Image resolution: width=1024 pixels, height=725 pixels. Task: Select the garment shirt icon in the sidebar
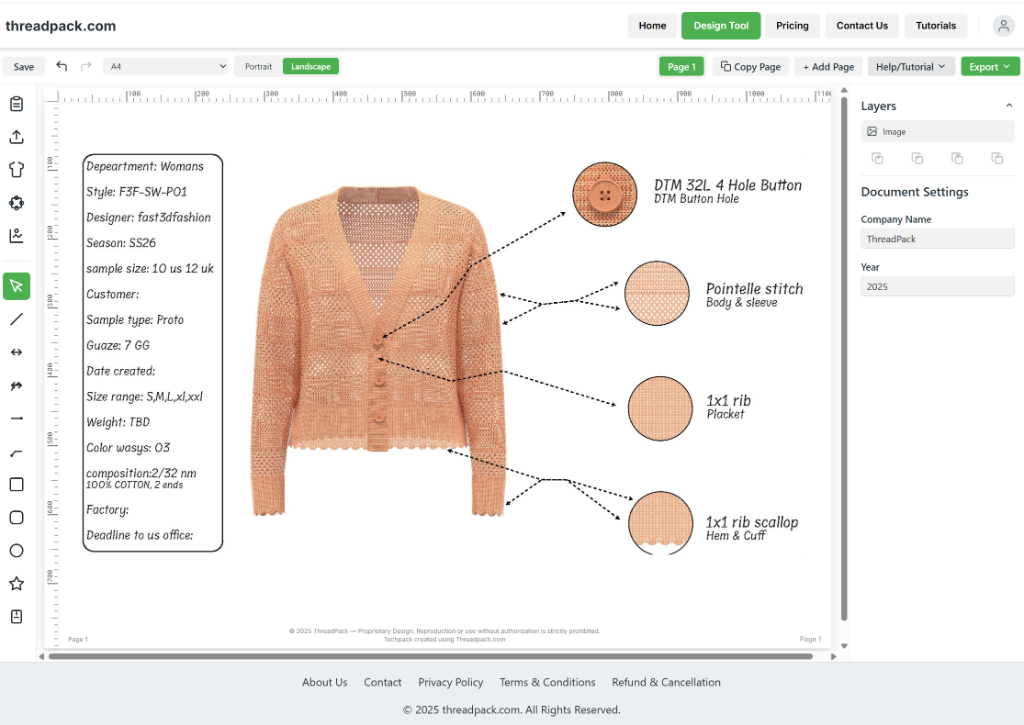16,169
